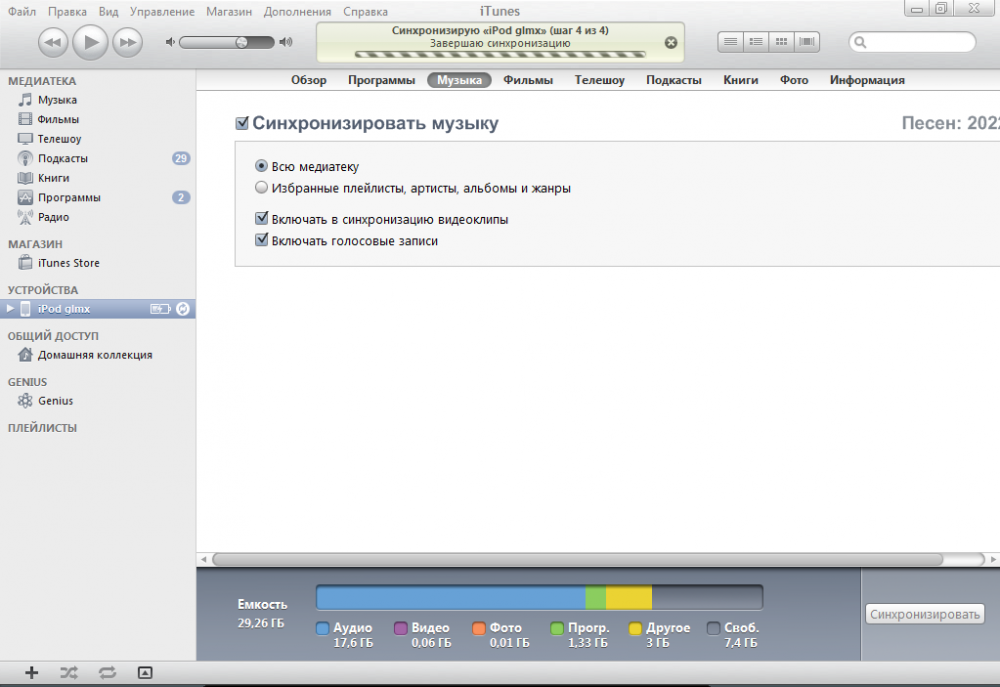Open the Управление menu
The height and width of the screenshot is (687, 1000).
click(x=162, y=11)
